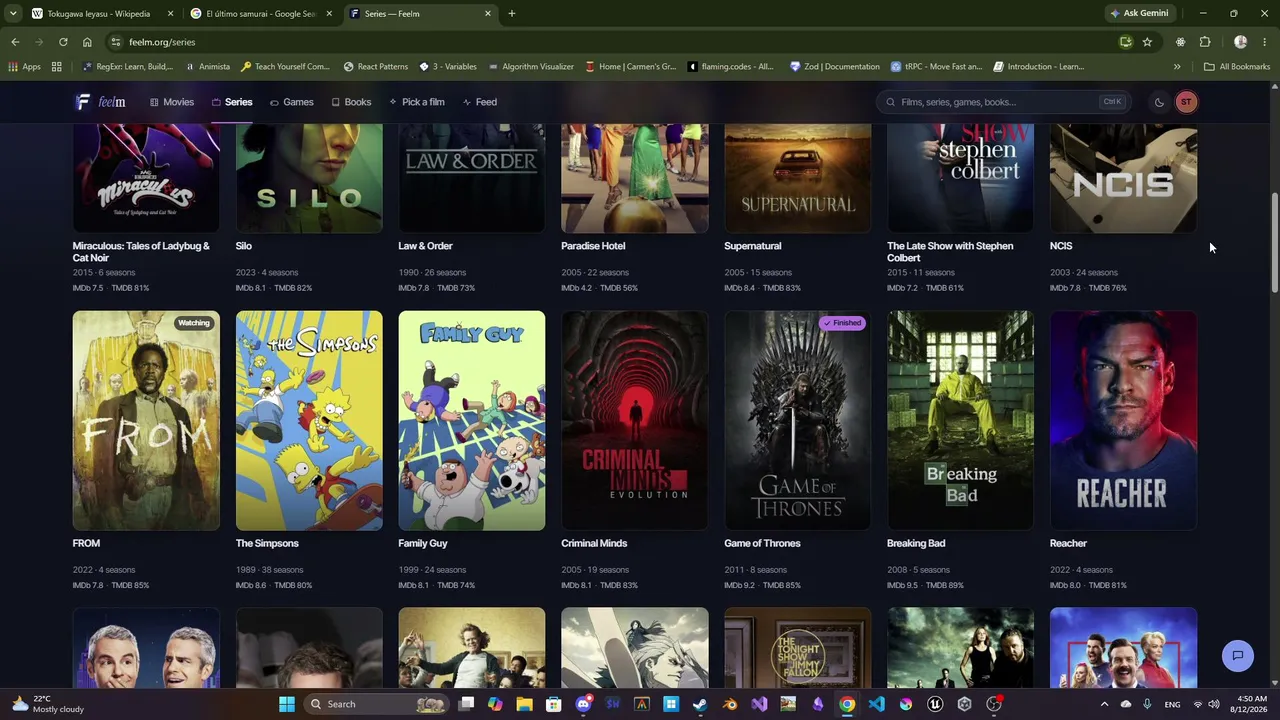This screenshot has height=720, width=1280.
Task: Open the Apps bookmark shortcut
Action: (x=25, y=67)
